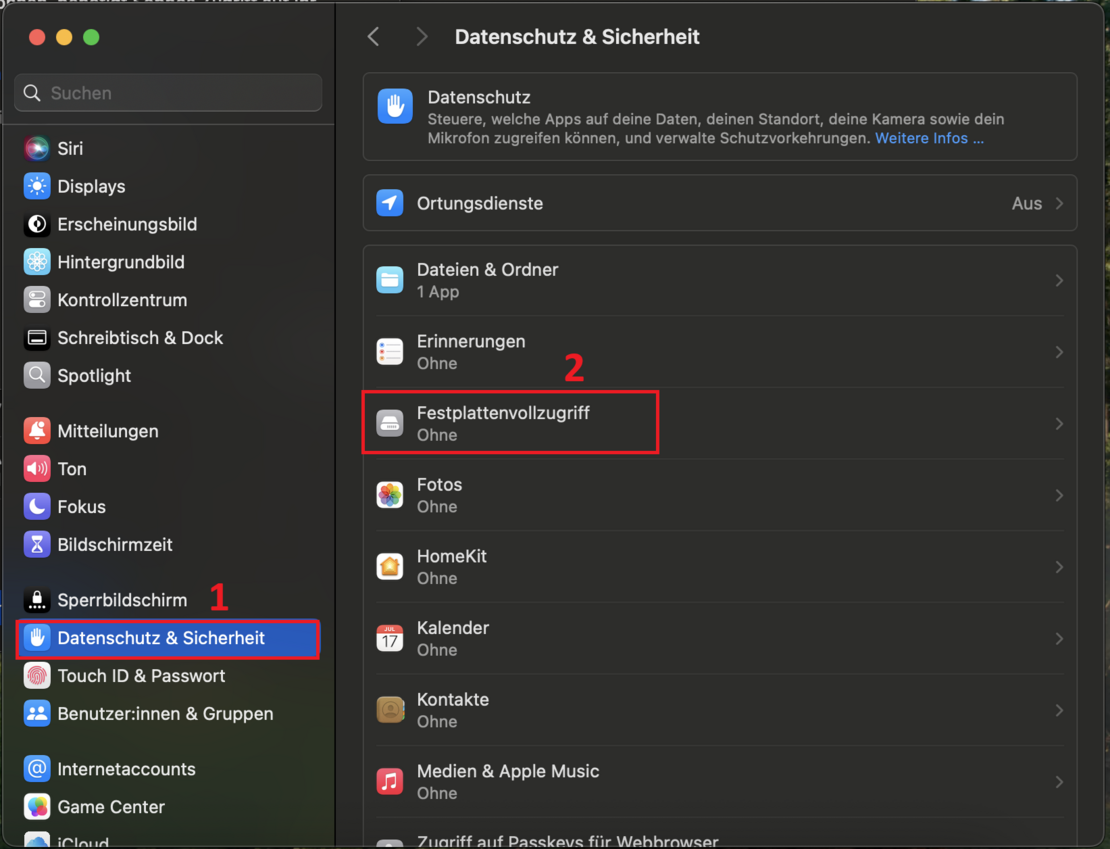Open Erinnerungen row chevron

(x=1059, y=353)
